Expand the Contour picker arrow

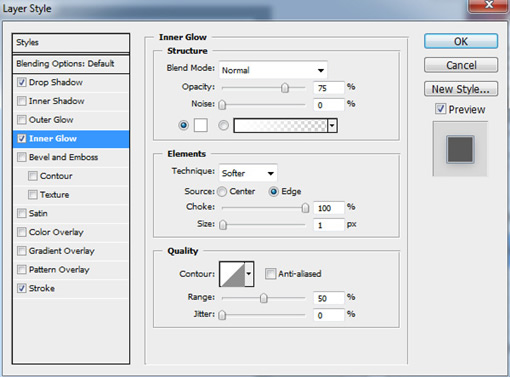tap(249, 274)
